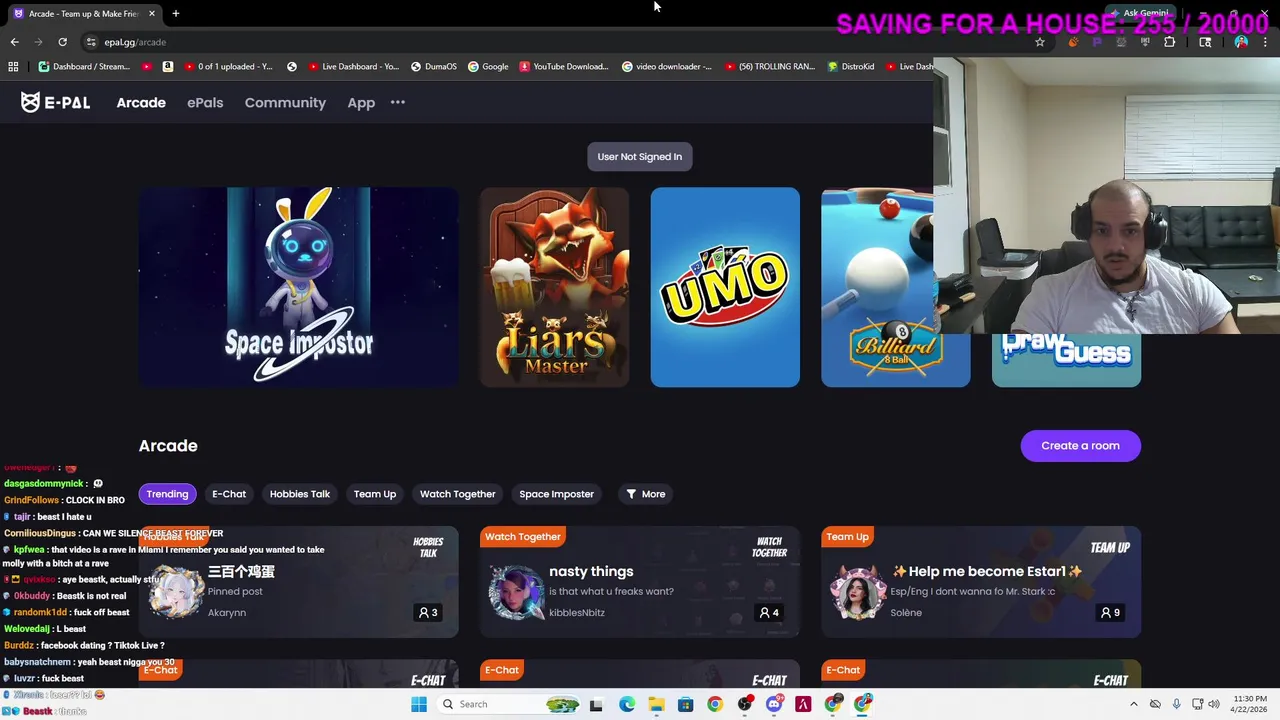Go back with browser back arrow
This screenshot has height=720, width=1280.
click(x=14, y=42)
